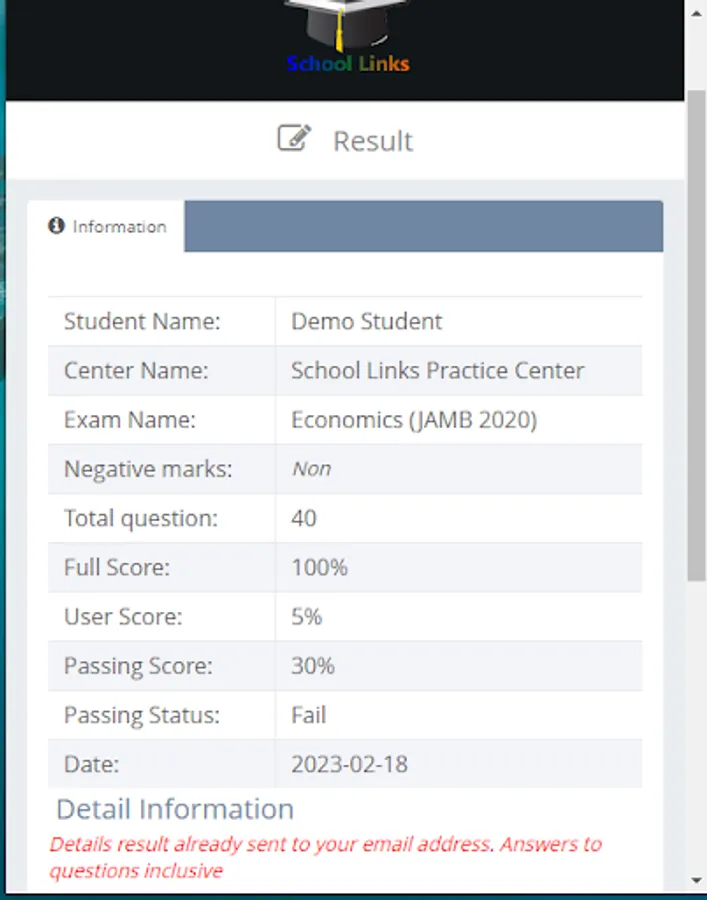Click the blue tab header bar
The width and height of the screenshot is (707, 900).
click(x=423, y=226)
